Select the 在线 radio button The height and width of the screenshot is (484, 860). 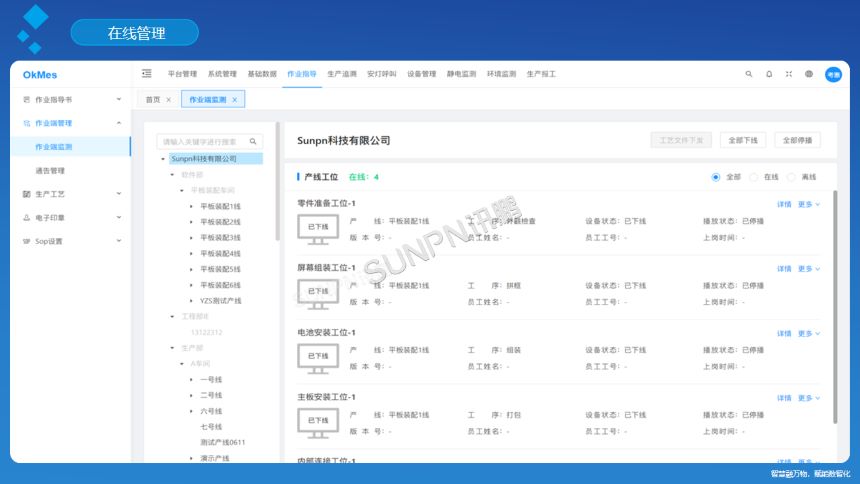pos(754,177)
